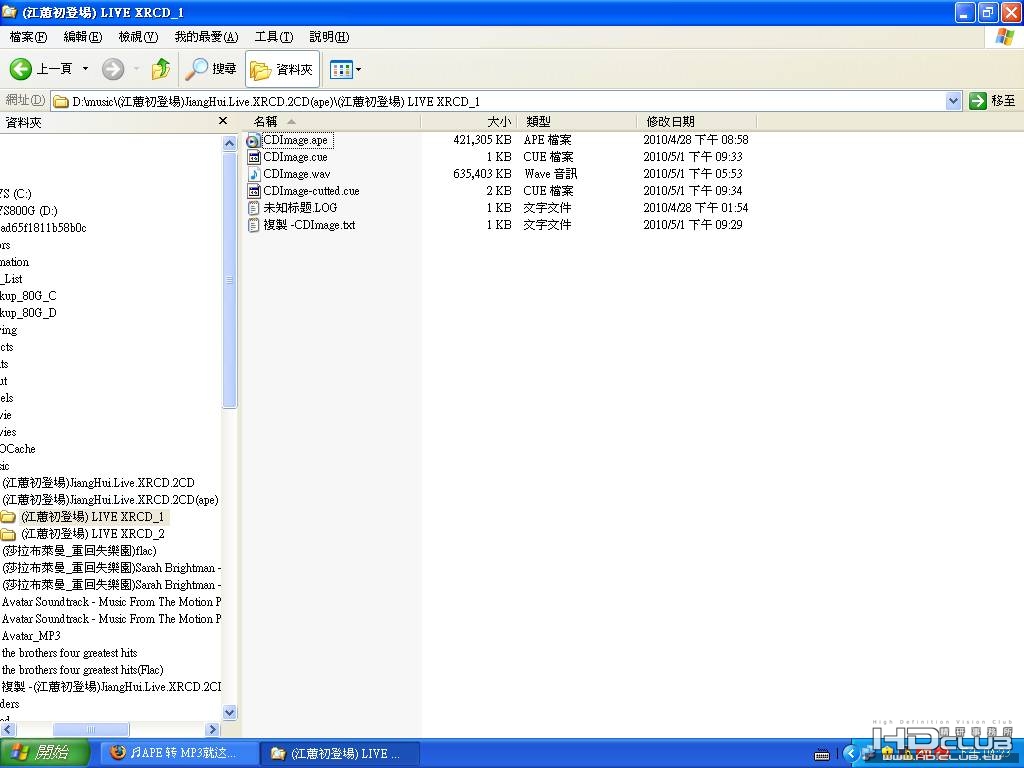The width and height of the screenshot is (1024, 768).
Task: Click the 移至 Go button
Action: pyautogui.click(x=993, y=101)
